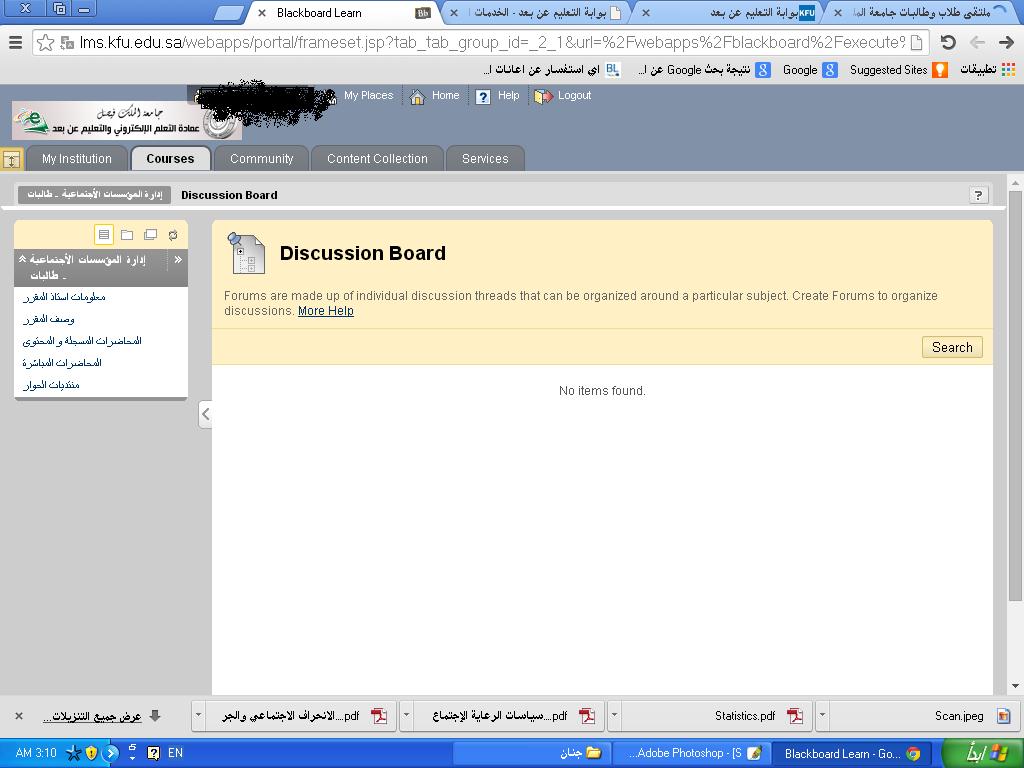
Task: Open the Community tab
Action: point(261,159)
